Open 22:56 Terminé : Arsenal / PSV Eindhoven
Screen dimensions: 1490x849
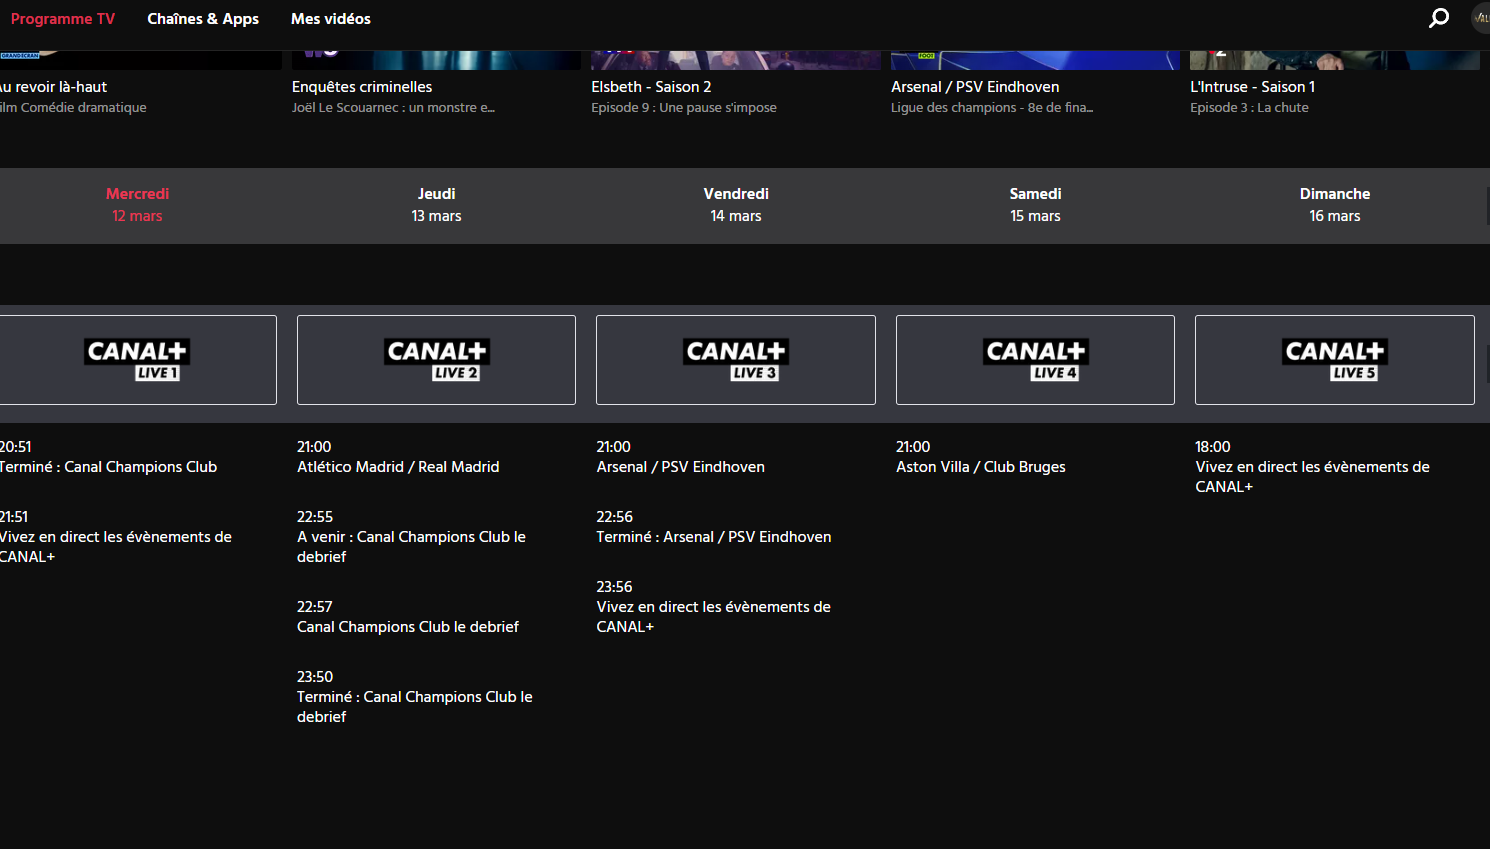click(714, 527)
